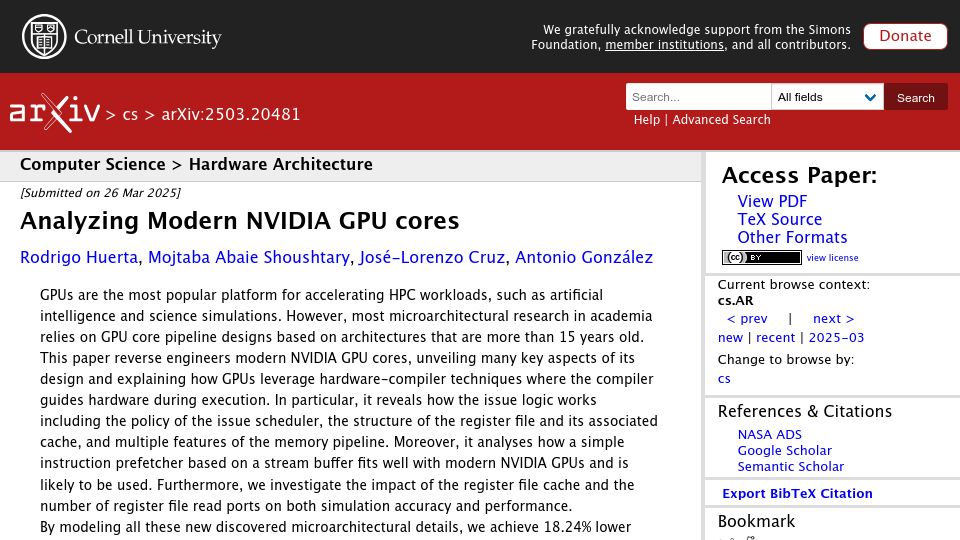Click the Computer Science > Hardware Architecture heading
This screenshot has height=540, width=960.
coord(196,165)
